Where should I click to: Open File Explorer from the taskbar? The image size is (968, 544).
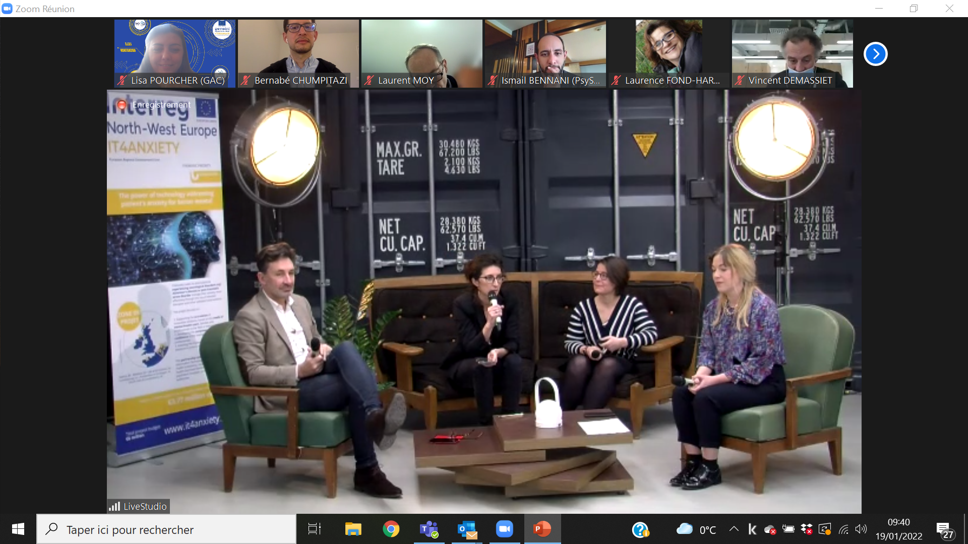point(353,529)
